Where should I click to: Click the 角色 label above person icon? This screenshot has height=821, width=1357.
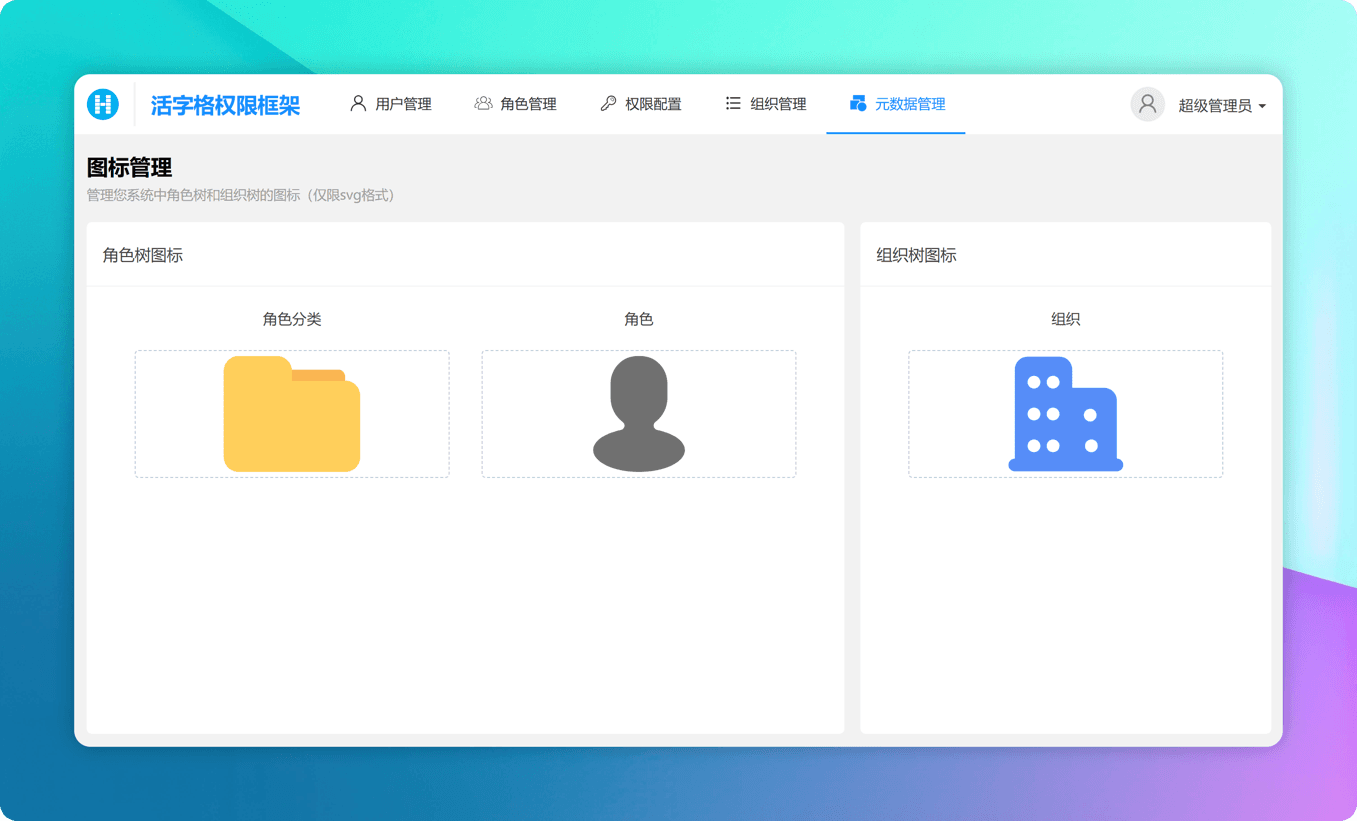coord(639,319)
